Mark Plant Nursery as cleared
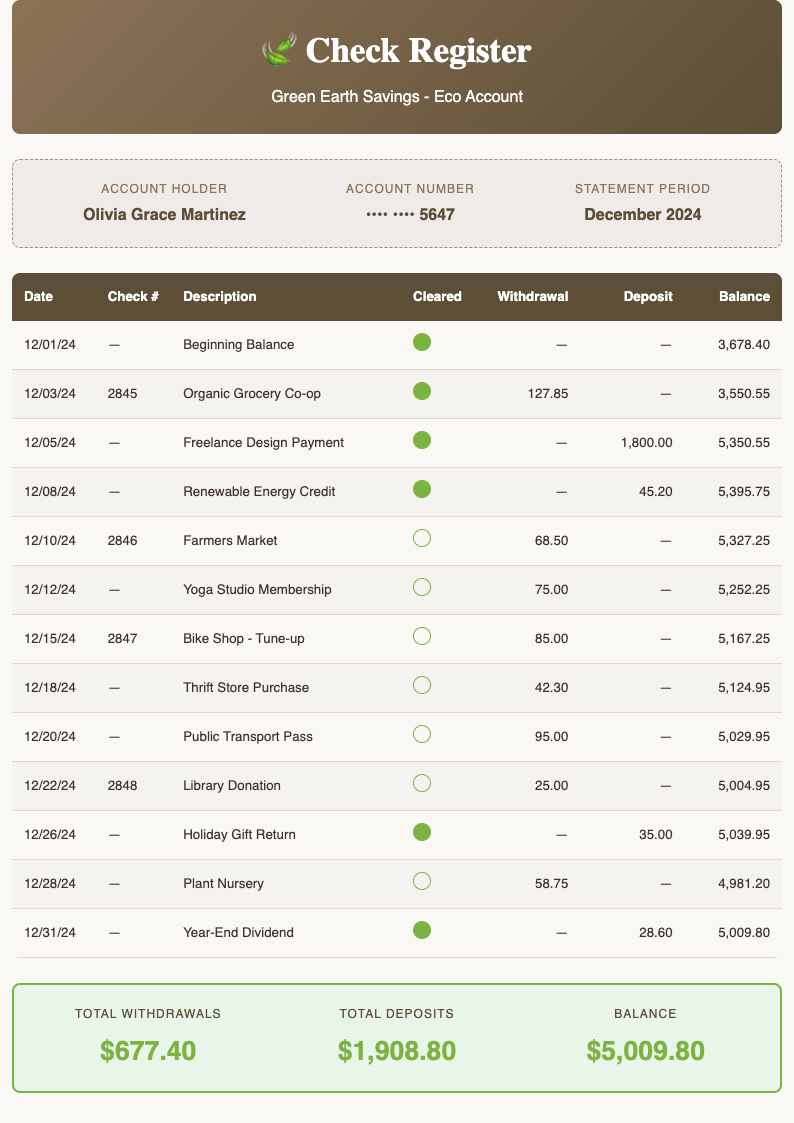The image size is (794, 1123). (x=422, y=881)
